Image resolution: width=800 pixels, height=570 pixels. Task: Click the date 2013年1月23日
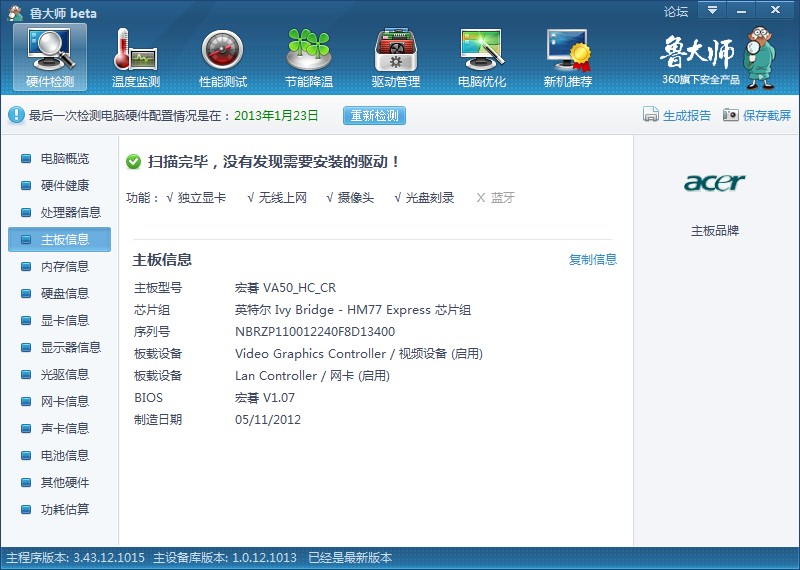276,115
